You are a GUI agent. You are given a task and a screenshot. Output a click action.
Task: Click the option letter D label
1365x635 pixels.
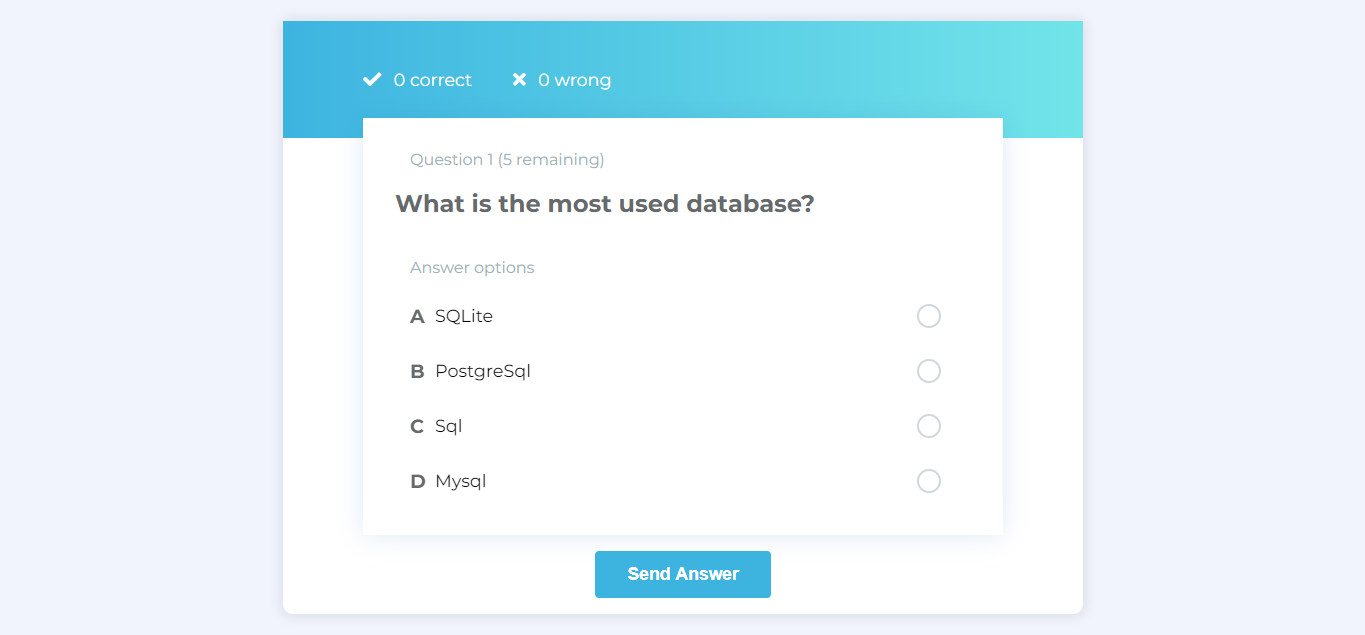(x=416, y=481)
